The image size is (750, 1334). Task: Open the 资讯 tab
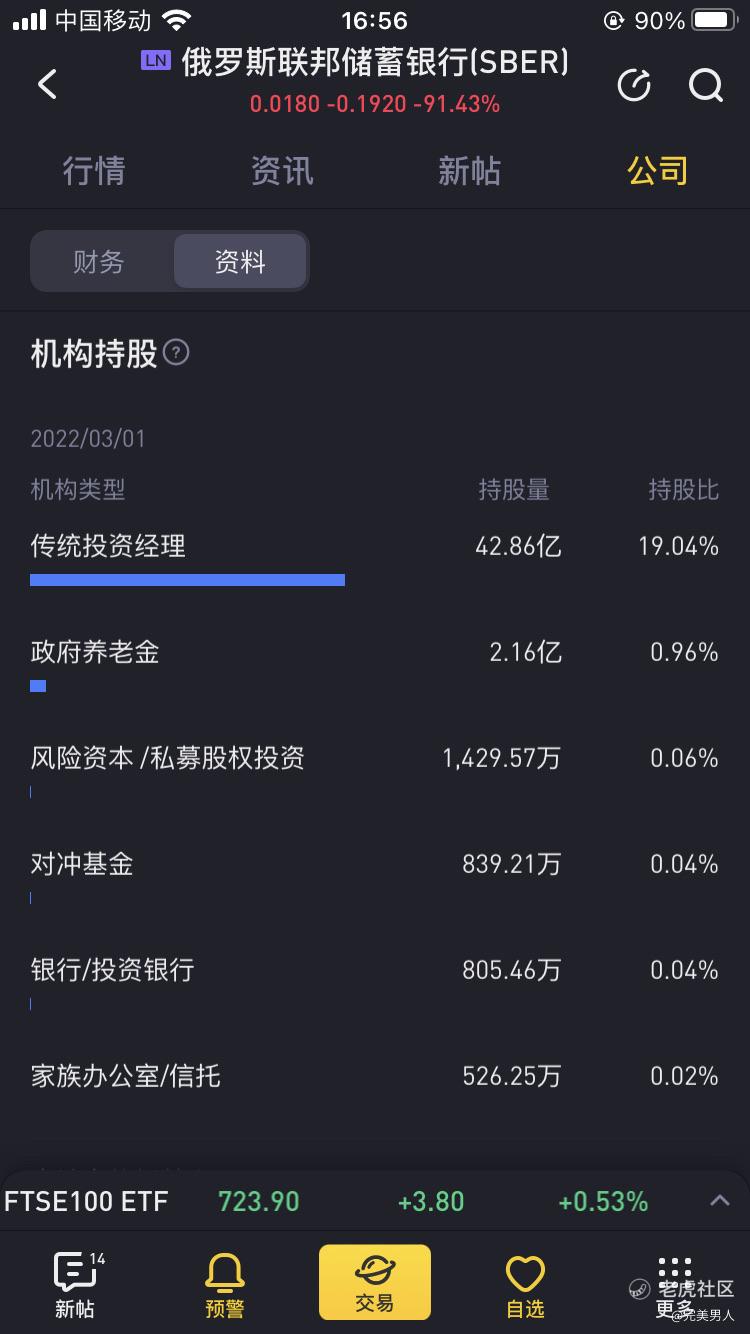click(282, 171)
